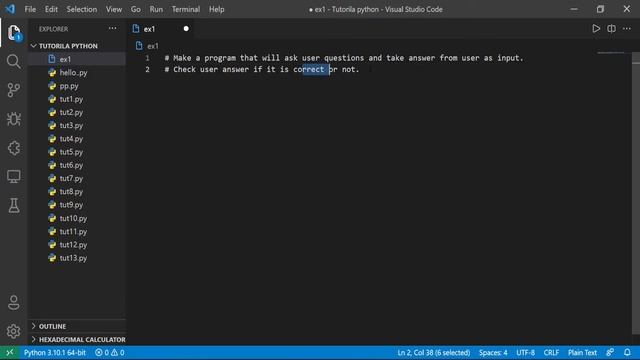Select the ex1 editor tab
Viewport: 640px width, 360px height.
click(161, 29)
